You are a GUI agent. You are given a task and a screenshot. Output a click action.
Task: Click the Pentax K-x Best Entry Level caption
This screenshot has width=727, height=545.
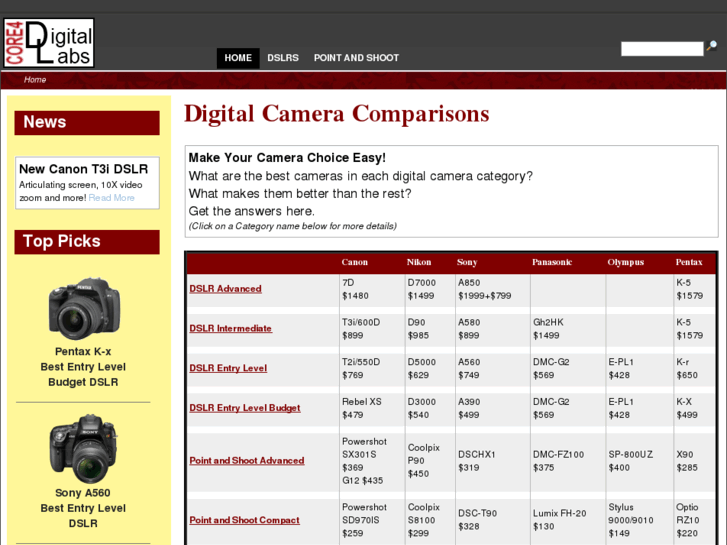[83, 367]
